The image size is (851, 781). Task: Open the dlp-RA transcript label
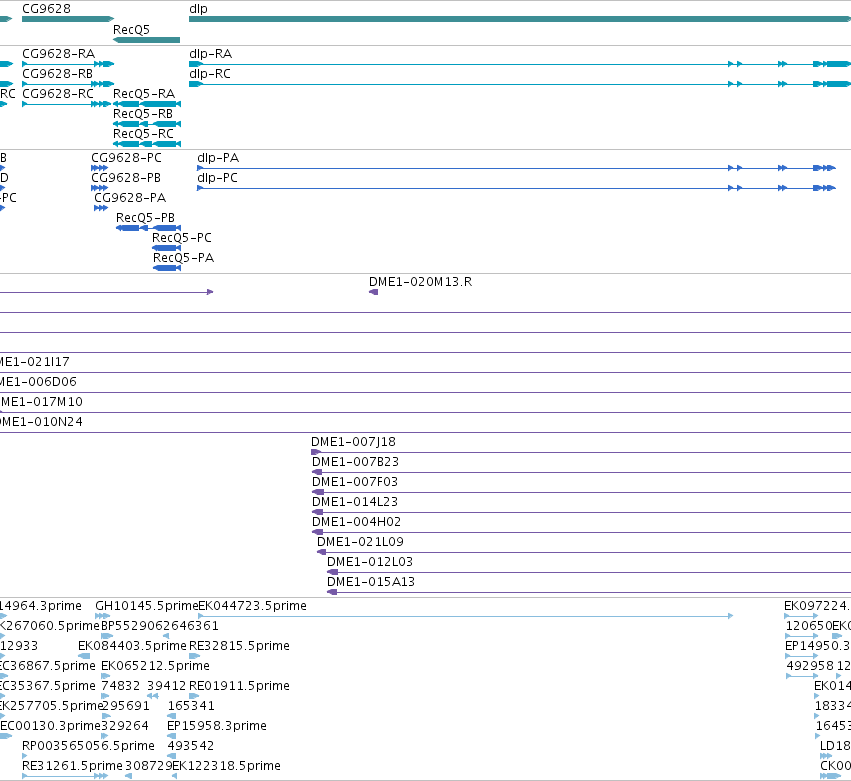point(211,54)
